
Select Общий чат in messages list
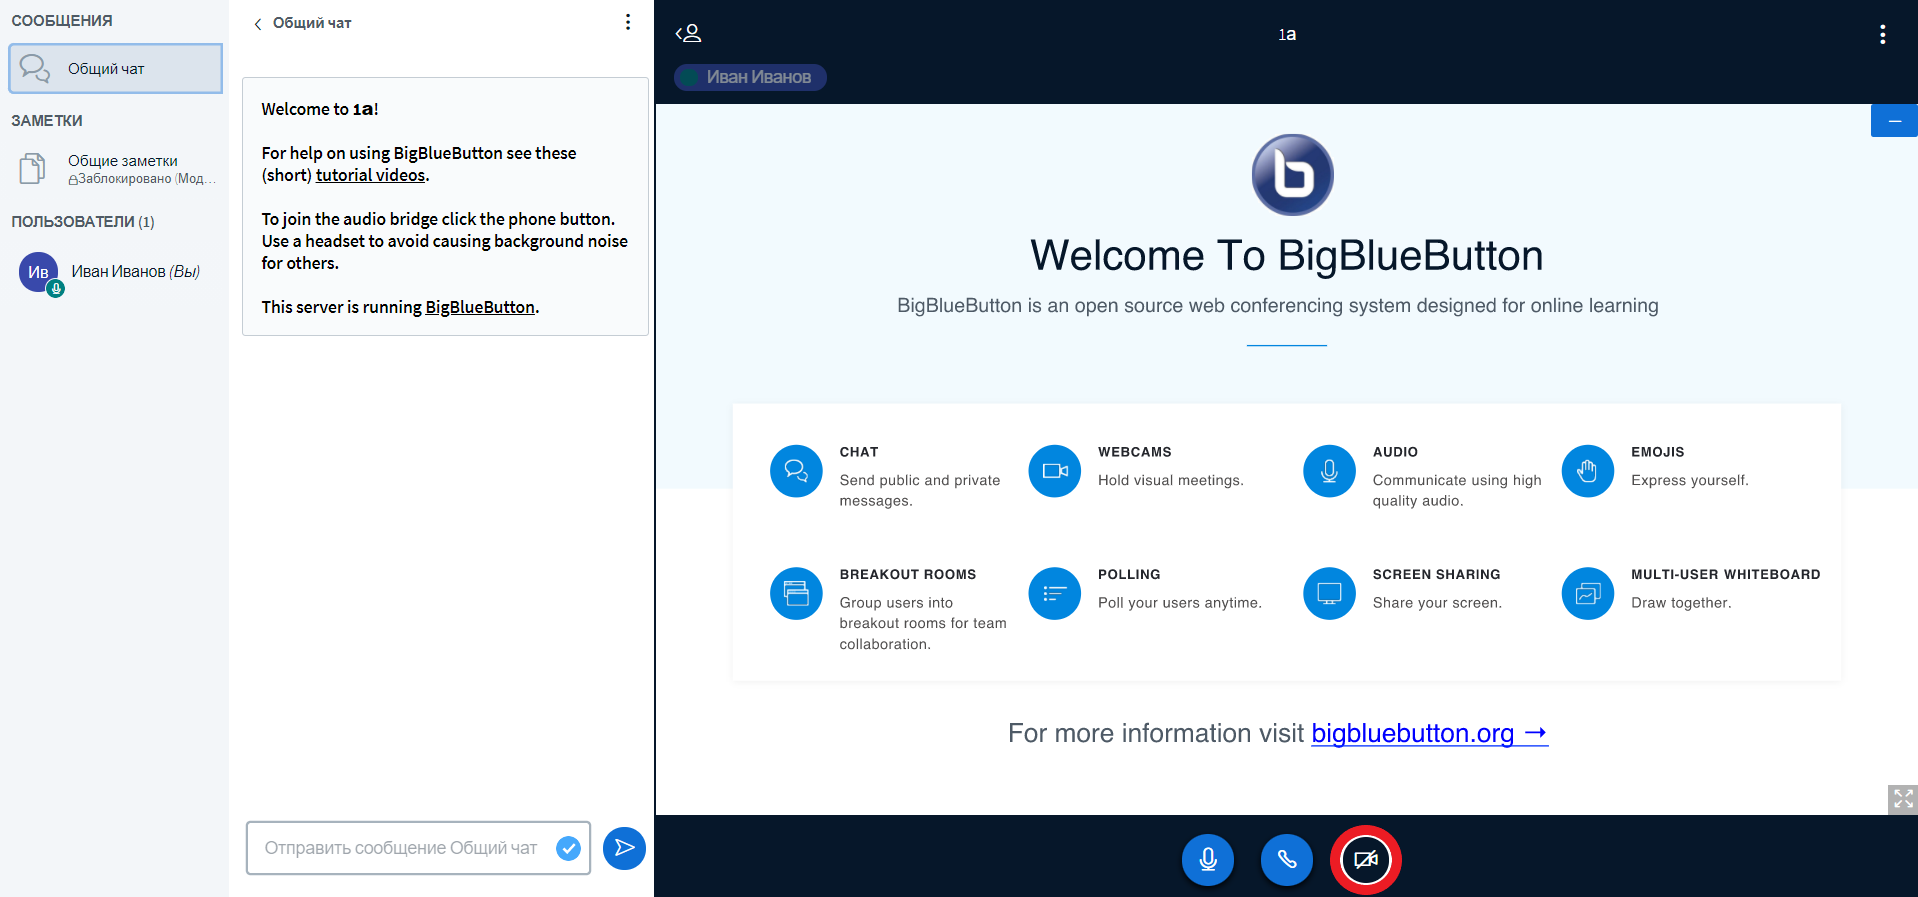coord(115,69)
